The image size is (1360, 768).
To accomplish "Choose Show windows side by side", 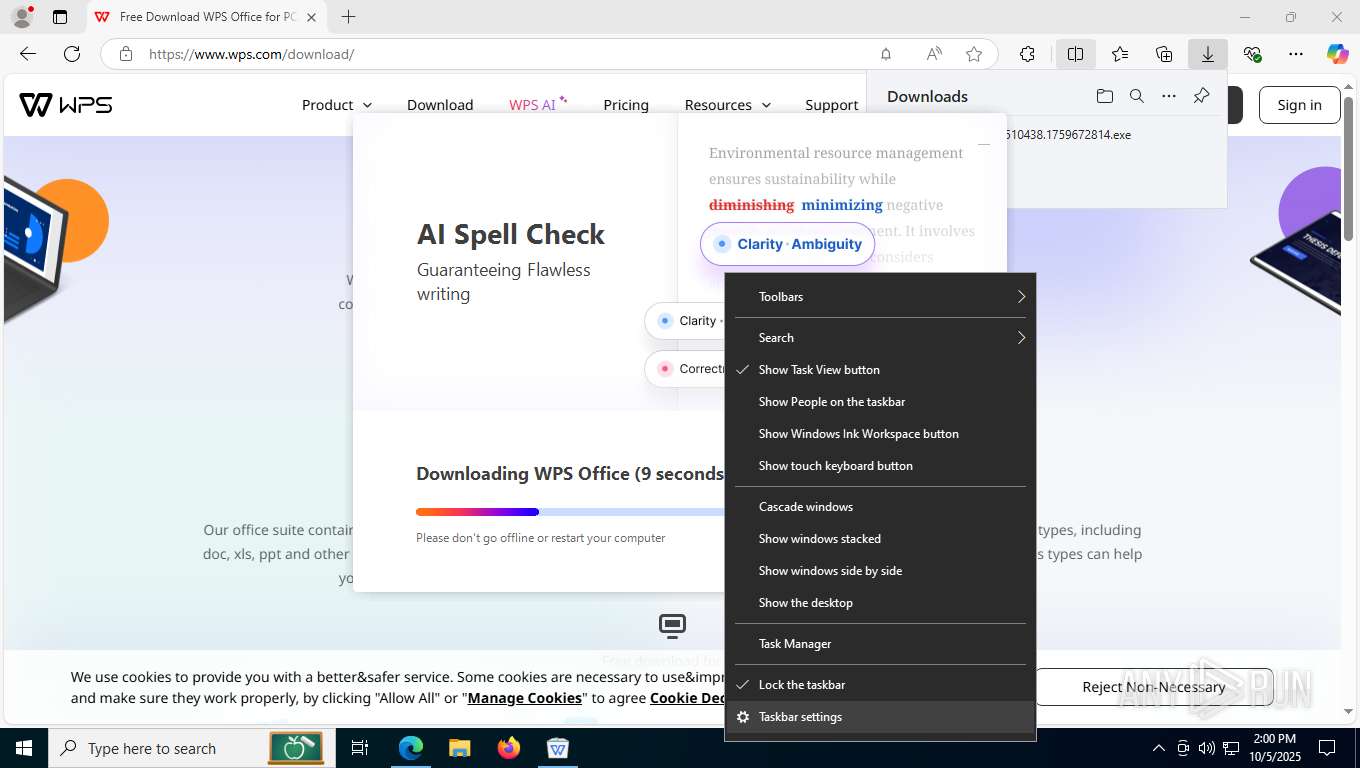I will pyautogui.click(x=880, y=571).
